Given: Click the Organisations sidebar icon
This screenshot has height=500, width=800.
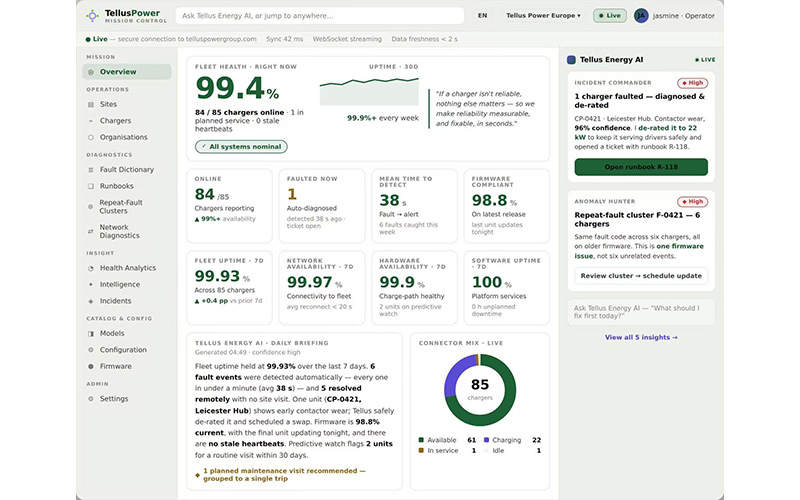Looking at the screenshot, I should click(91, 137).
